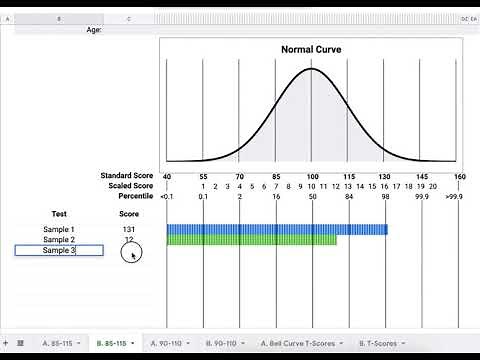
Task: Select the score cell showing 12
Action: pos(129,240)
